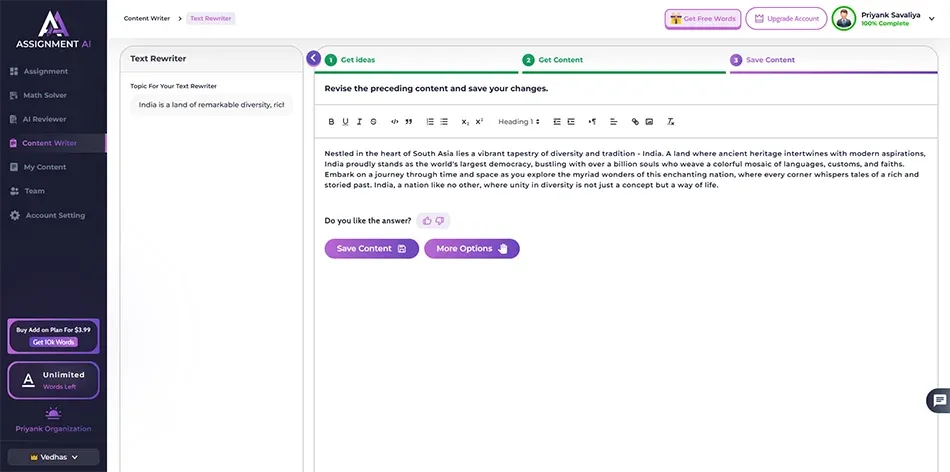Toggle the numbered list format
The image size is (950, 472).
pos(430,122)
